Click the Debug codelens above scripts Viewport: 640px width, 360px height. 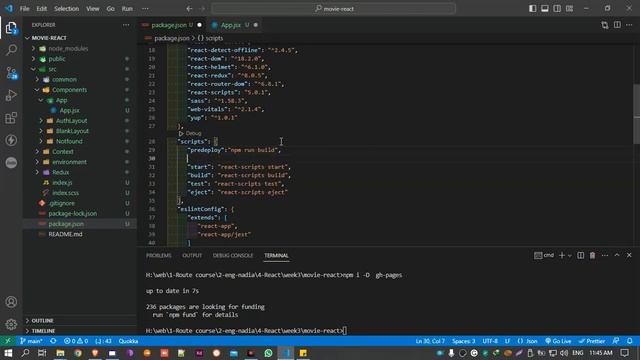tap(190, 133)
